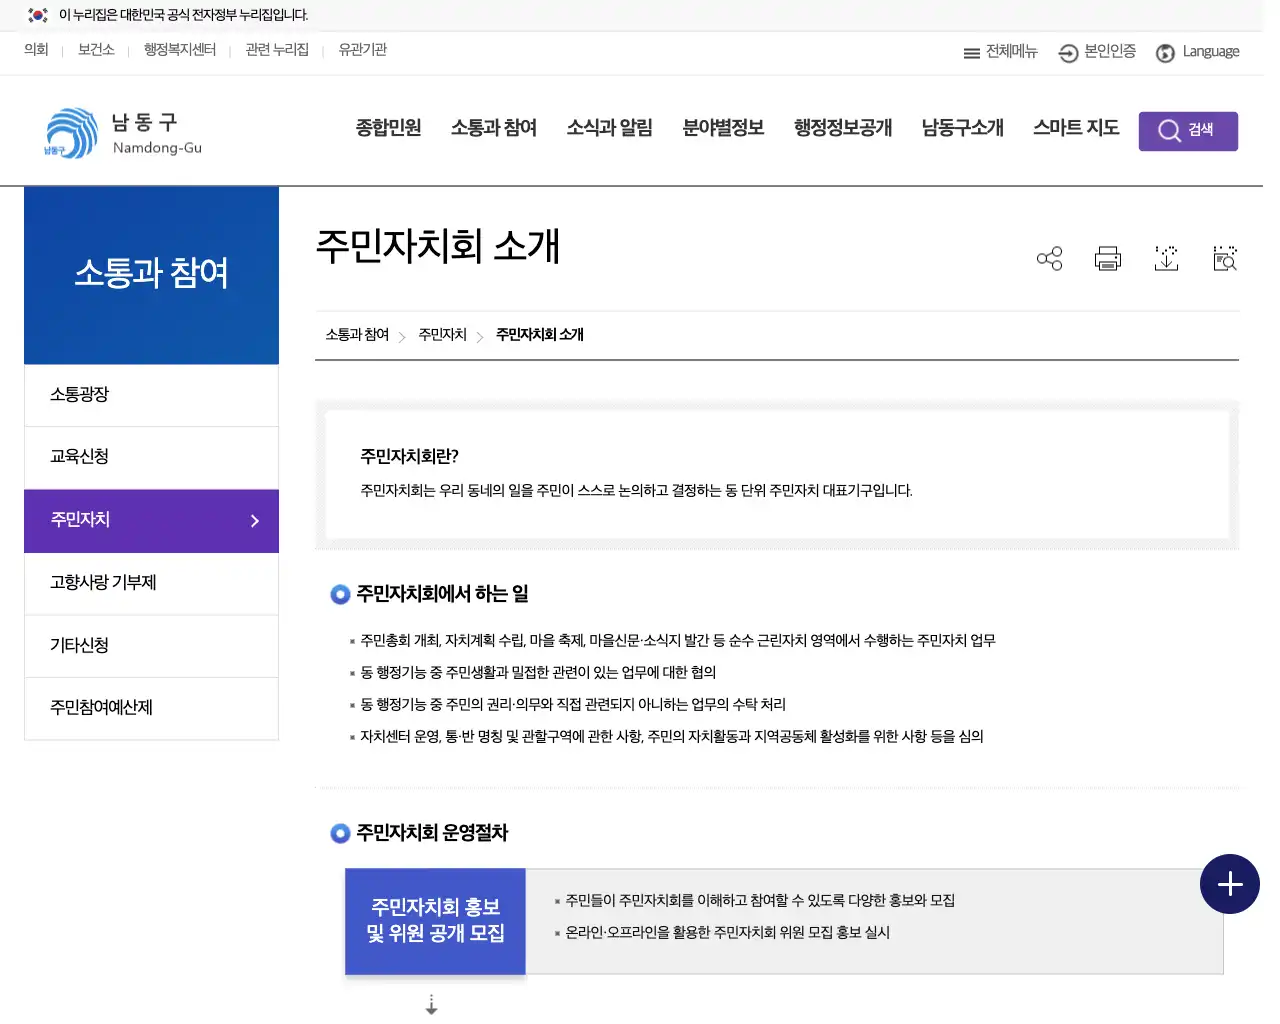Open the 소통과 참여 breadcrumb link
The height and width of the screenshot is (1024, 1280).
tap(356, 335)
